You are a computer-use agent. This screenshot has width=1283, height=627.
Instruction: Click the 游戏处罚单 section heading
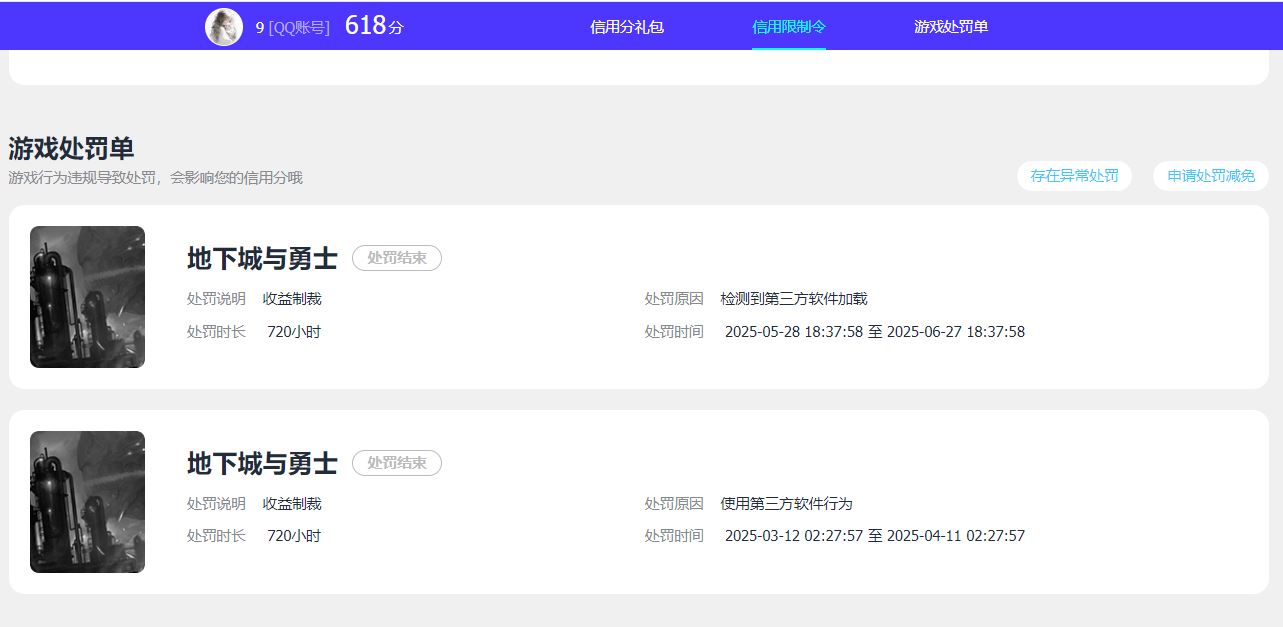click(71, 148)
